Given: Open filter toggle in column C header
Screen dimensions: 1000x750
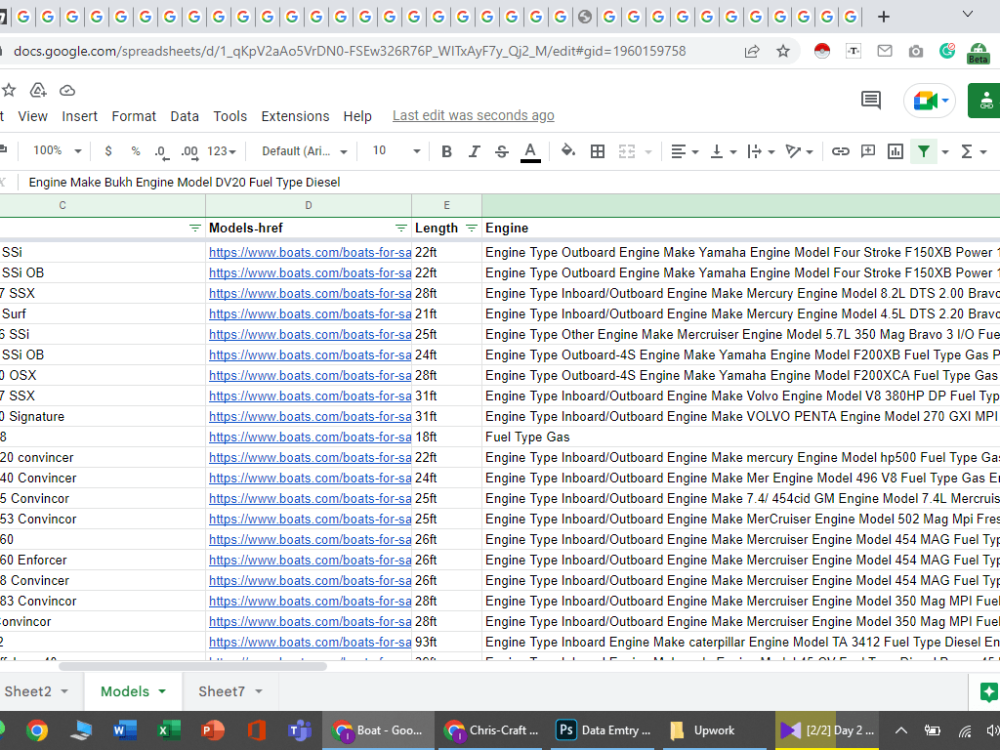Looking at the screenshot, I should (x=195, y=228).
